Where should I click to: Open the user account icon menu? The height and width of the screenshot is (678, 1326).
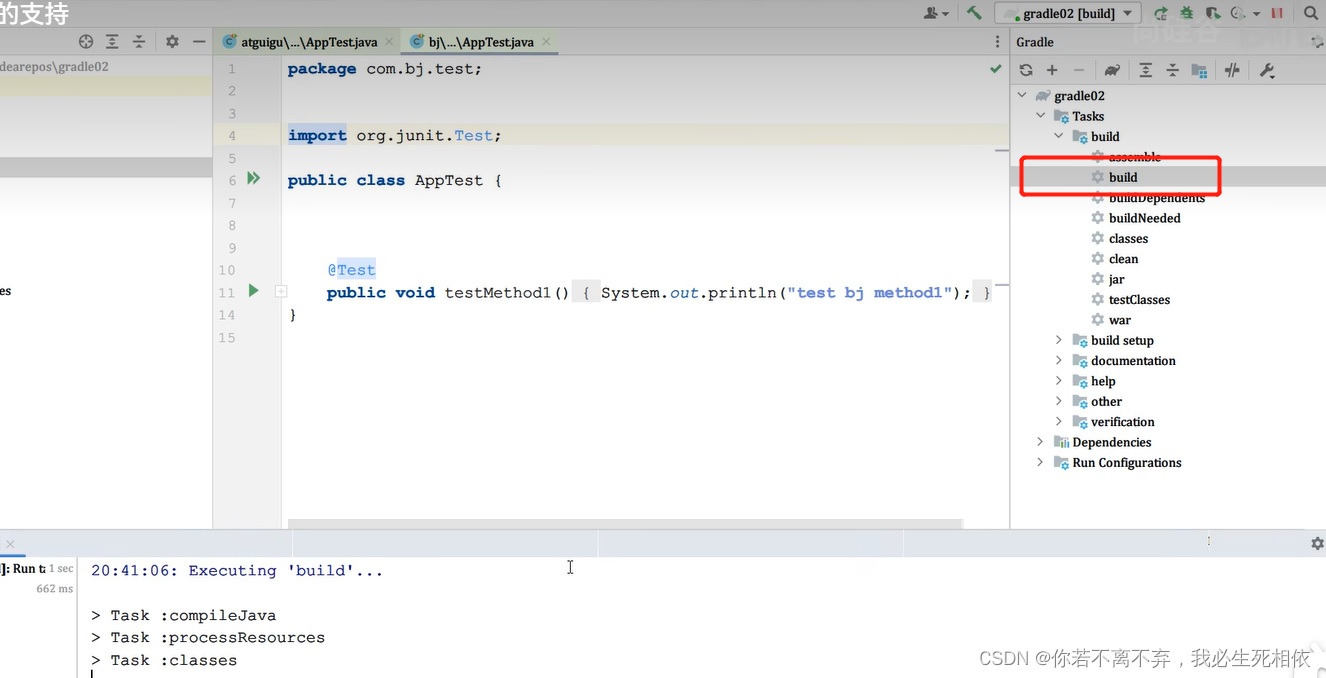pyautogui.click(x=935, y=13)
